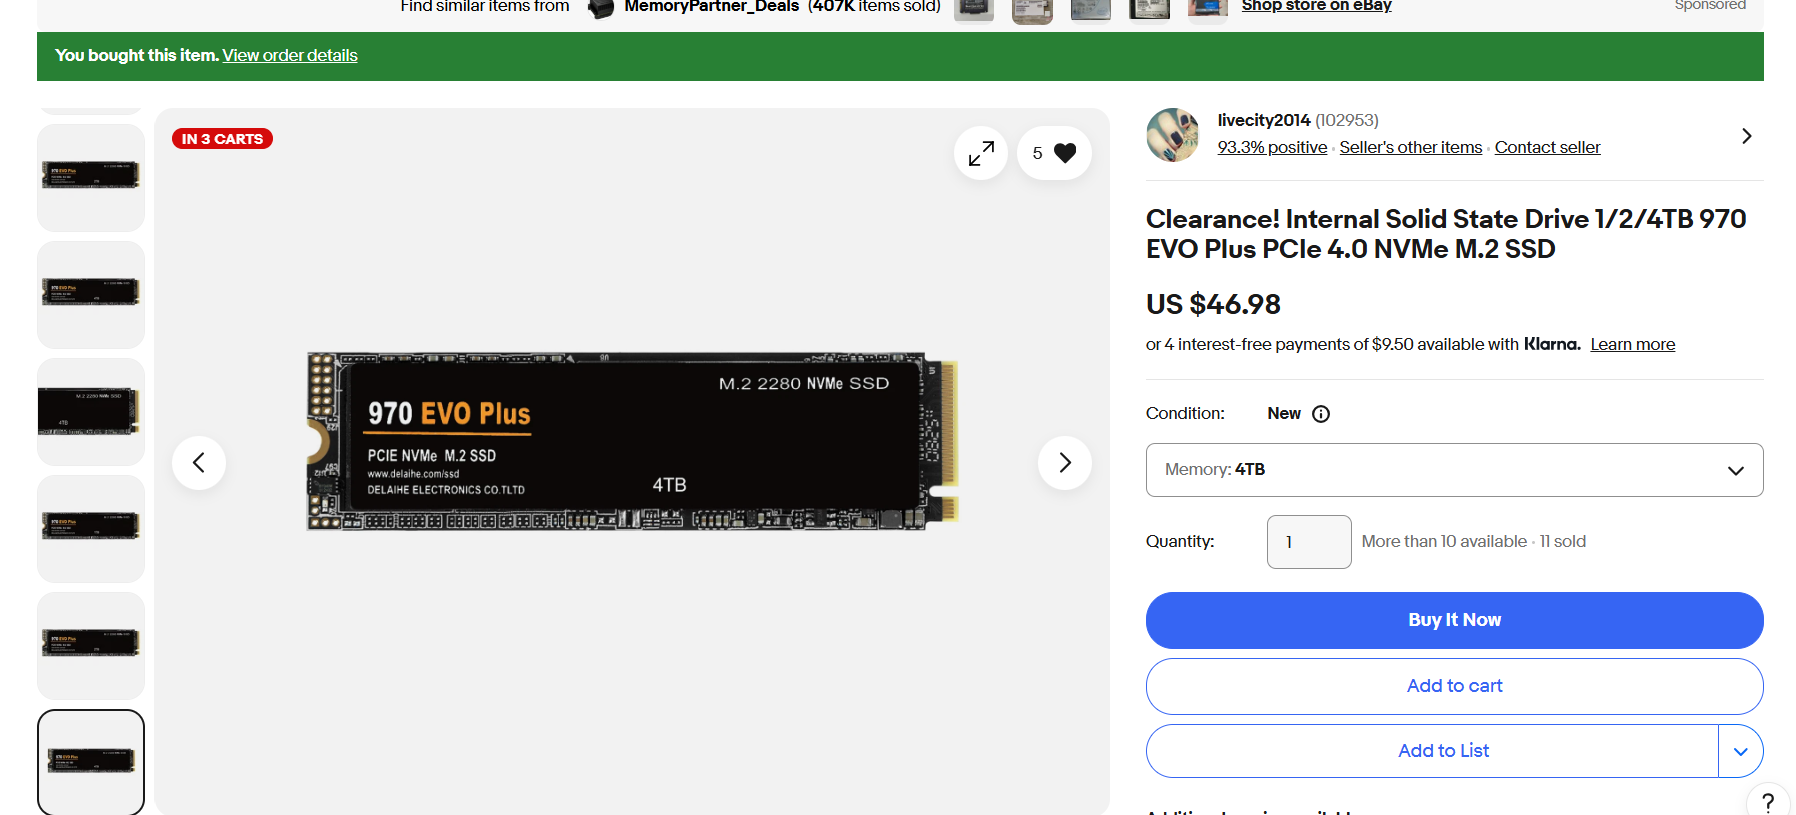Viewport: 1796px width, 815px height.
Task: Click the Add to cart button
Action: coord(1454,686)
